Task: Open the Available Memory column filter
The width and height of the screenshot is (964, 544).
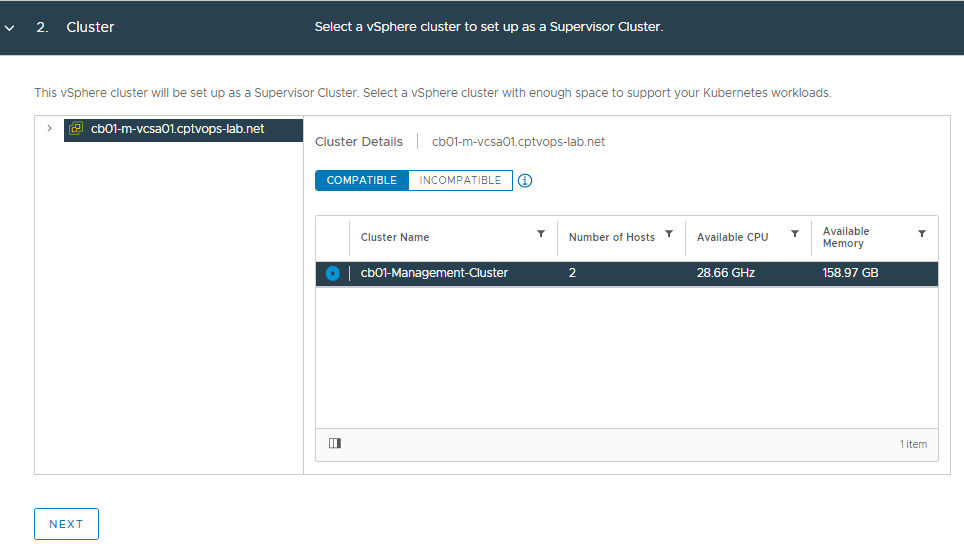Action: tap(922, 234)
